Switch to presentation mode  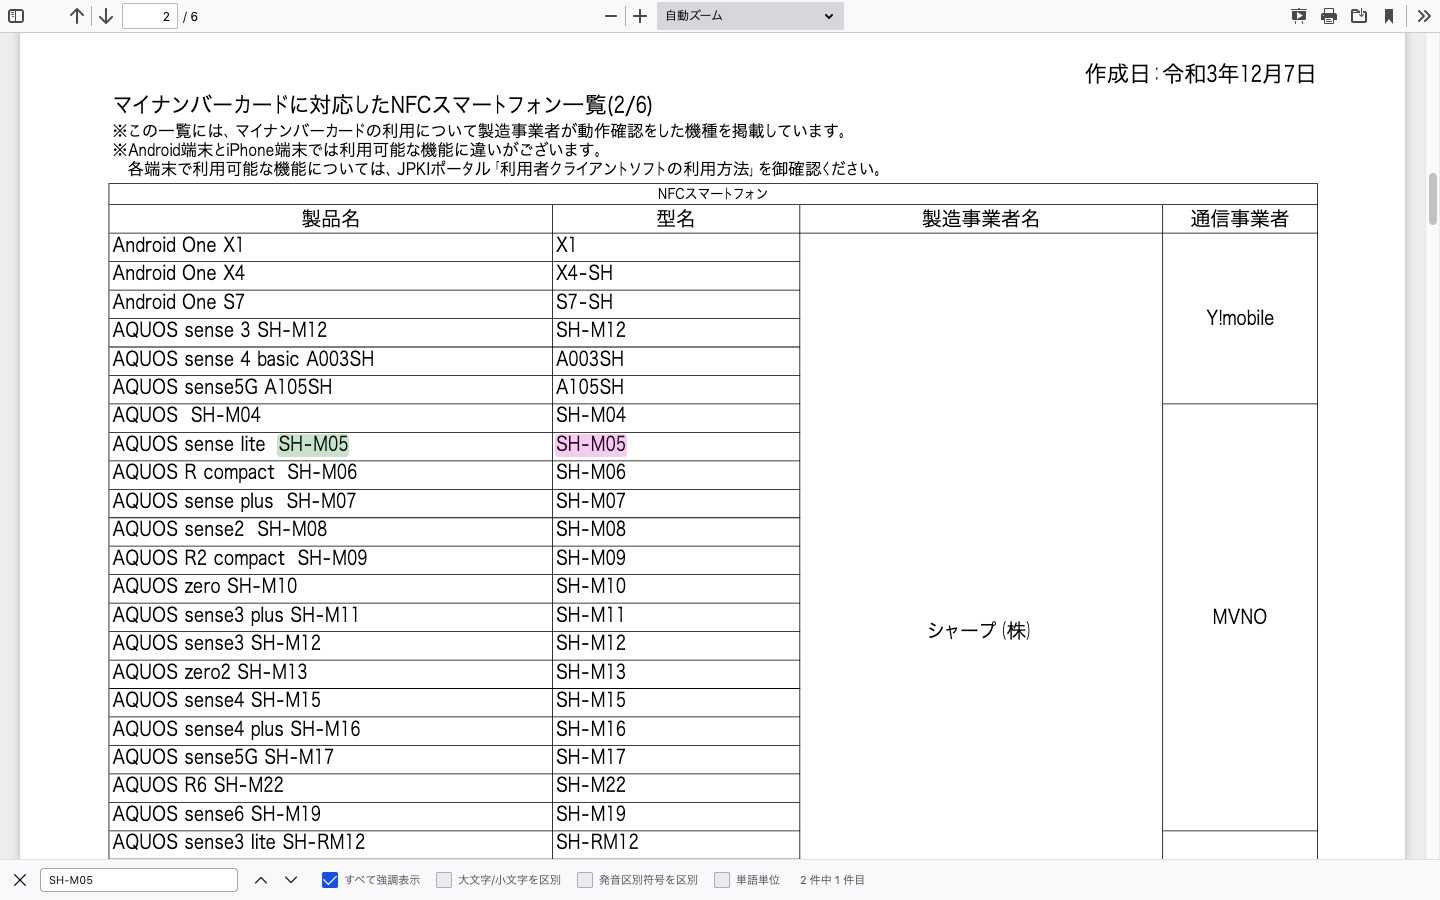pyautogui.click(x=1299, y=16)
